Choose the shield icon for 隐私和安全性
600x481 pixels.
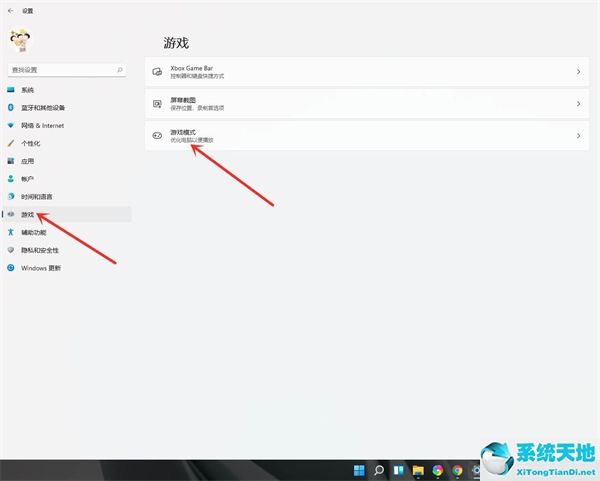[11, 250]
